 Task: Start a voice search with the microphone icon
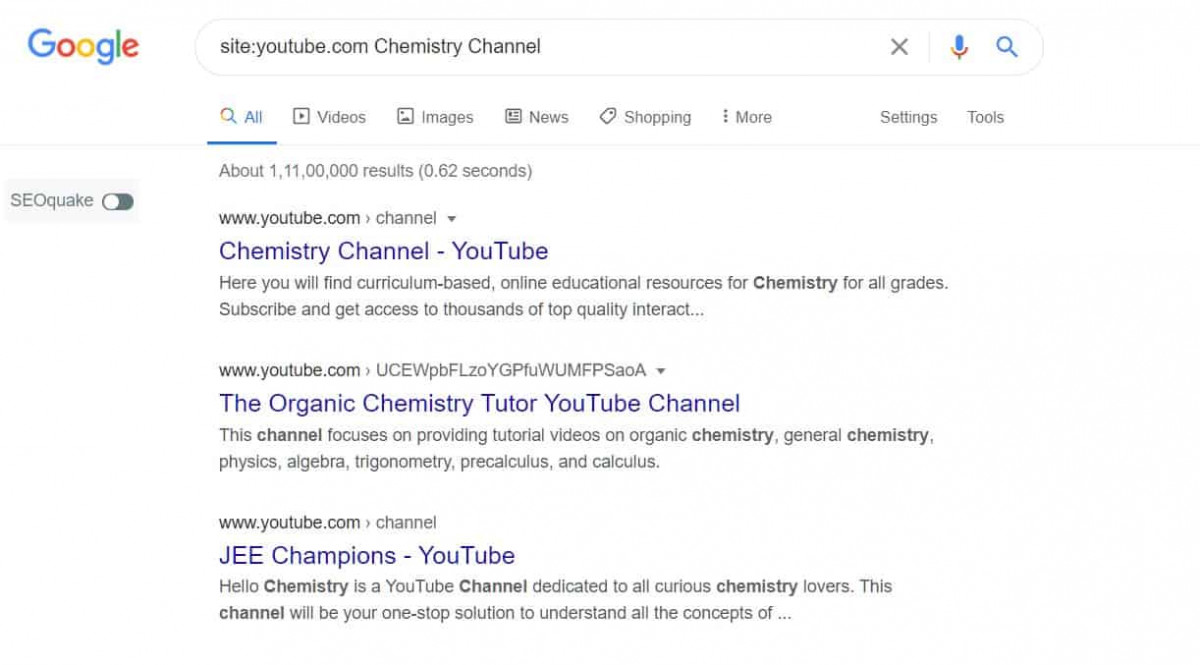click(x=959, y=46)
